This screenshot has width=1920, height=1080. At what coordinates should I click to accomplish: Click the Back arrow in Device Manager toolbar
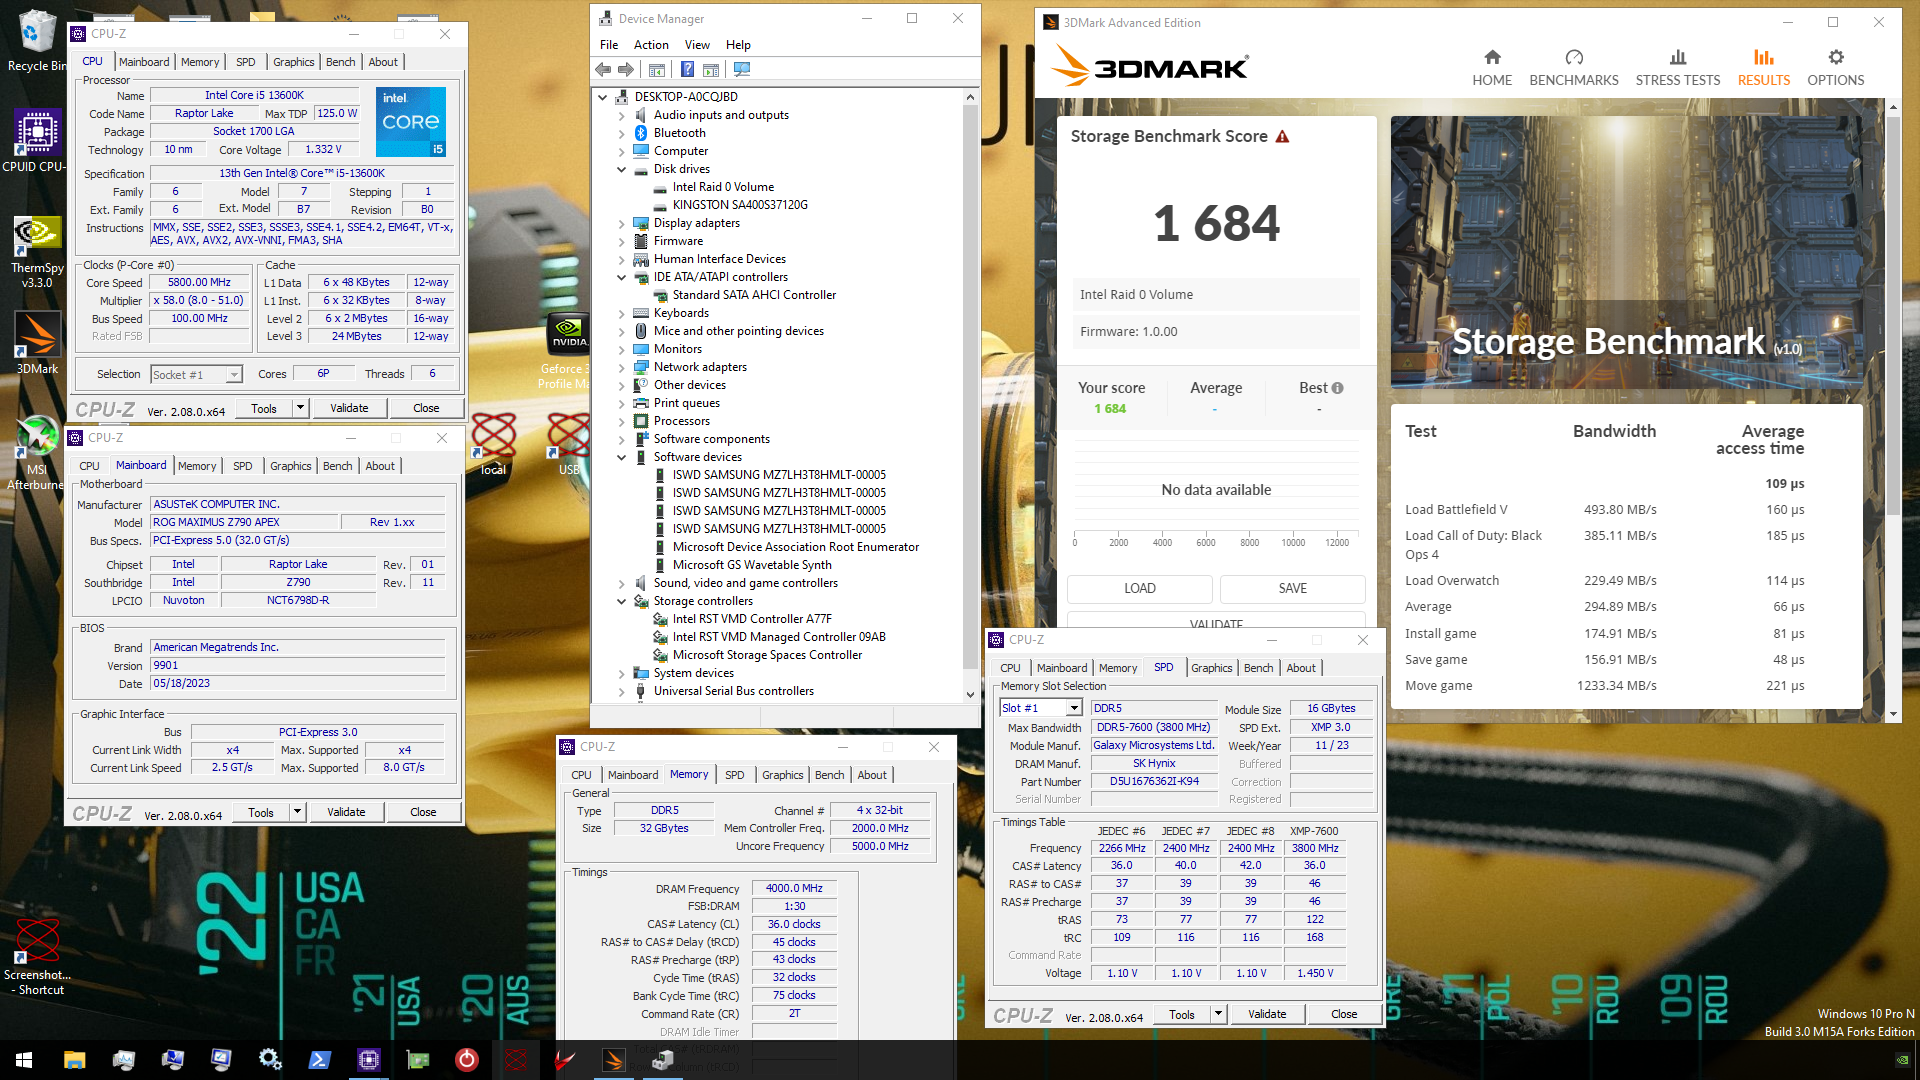(603, 69)
